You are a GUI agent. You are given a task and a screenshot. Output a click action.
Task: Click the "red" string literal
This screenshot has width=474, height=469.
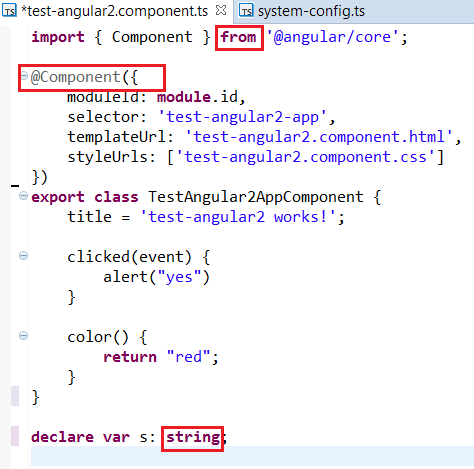coord(188,357)
